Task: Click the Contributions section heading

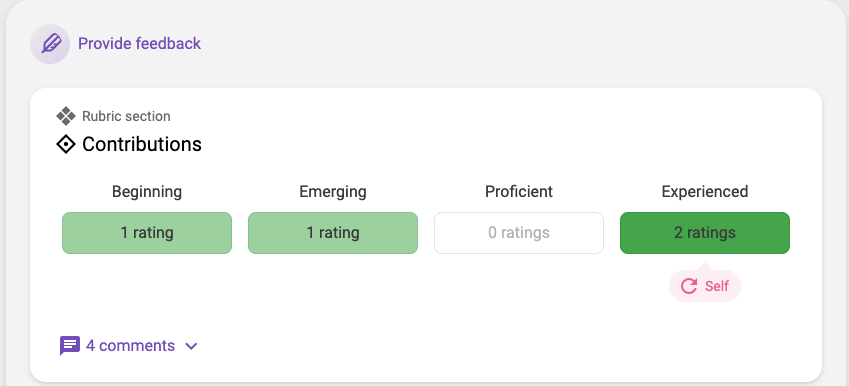Action: pos(142,145)
